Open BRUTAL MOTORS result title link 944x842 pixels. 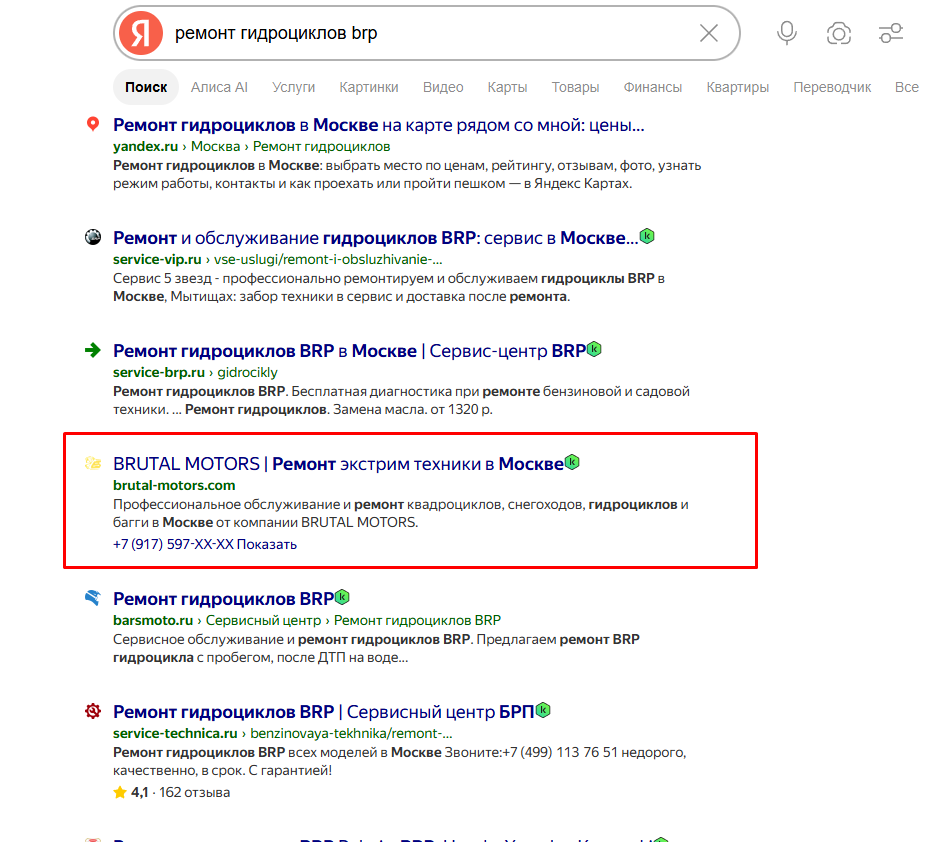[x=338, y=464]
